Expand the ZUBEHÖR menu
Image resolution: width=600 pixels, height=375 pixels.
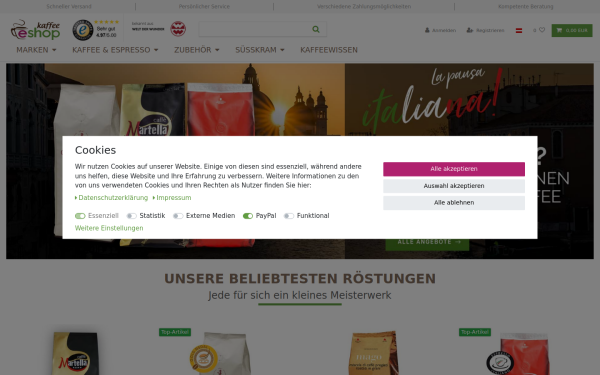tap(197, 50)
